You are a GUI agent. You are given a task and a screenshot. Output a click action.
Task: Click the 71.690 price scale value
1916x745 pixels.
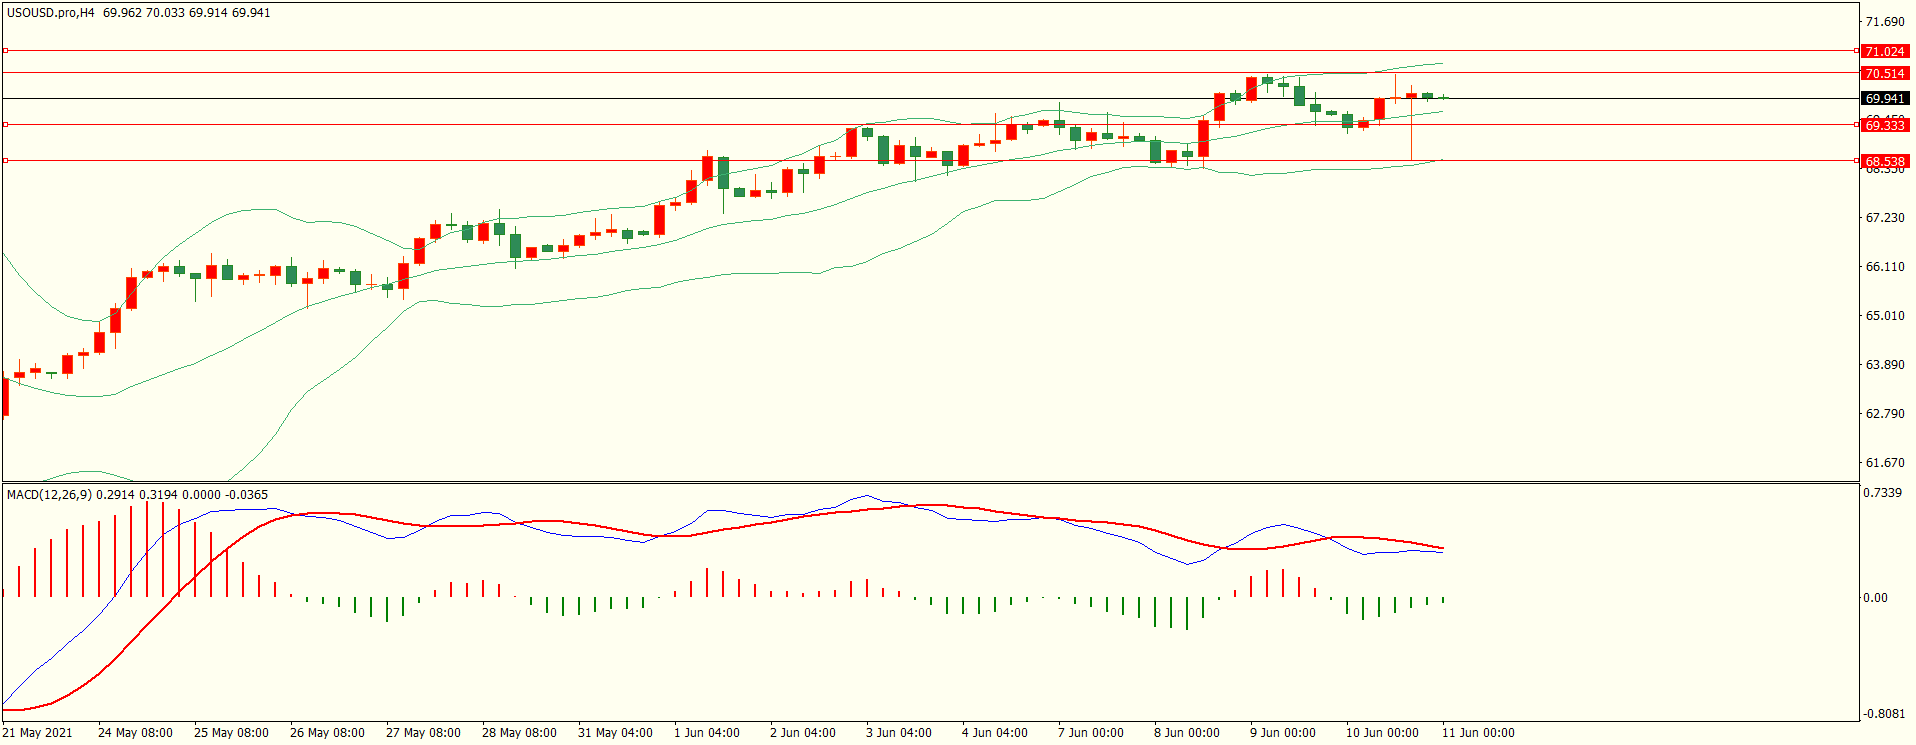[1885, 21]
